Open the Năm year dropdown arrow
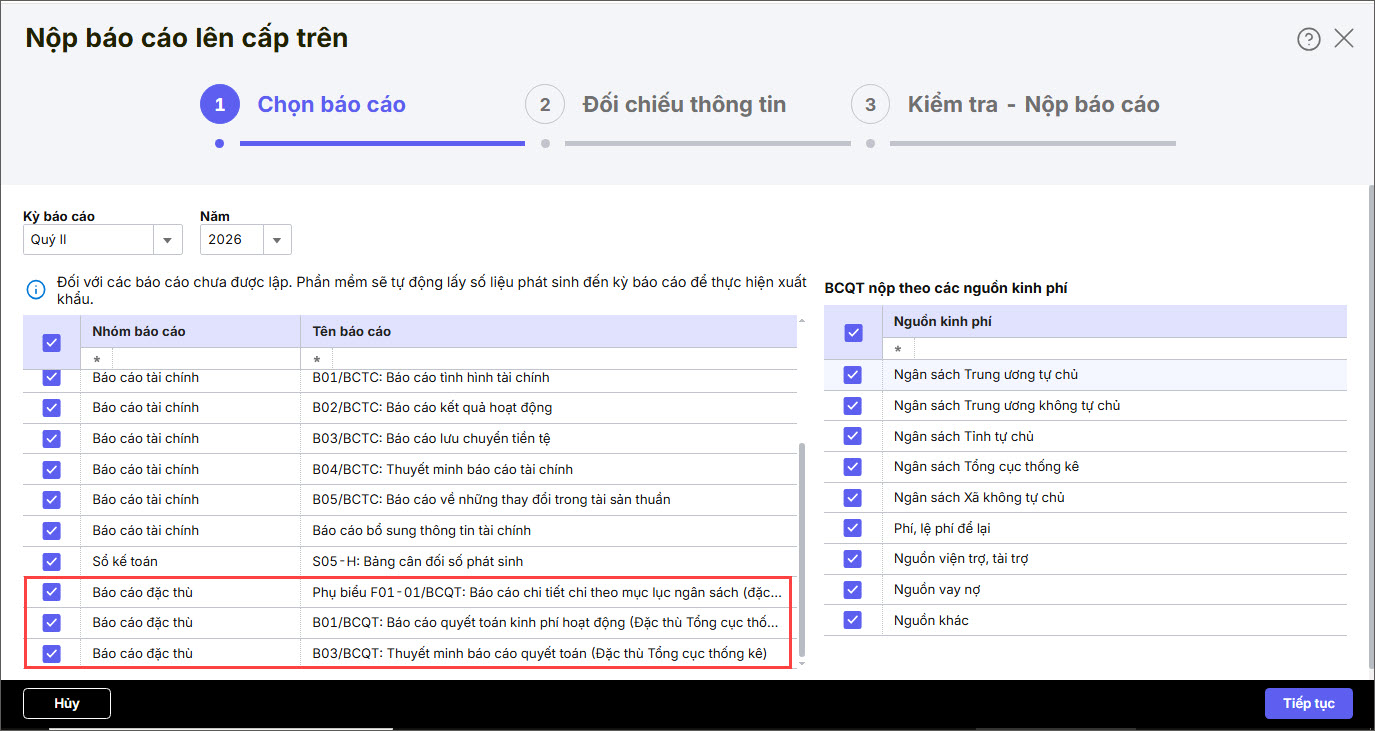This screenshot has height=731, width=1375. (277, 240)
